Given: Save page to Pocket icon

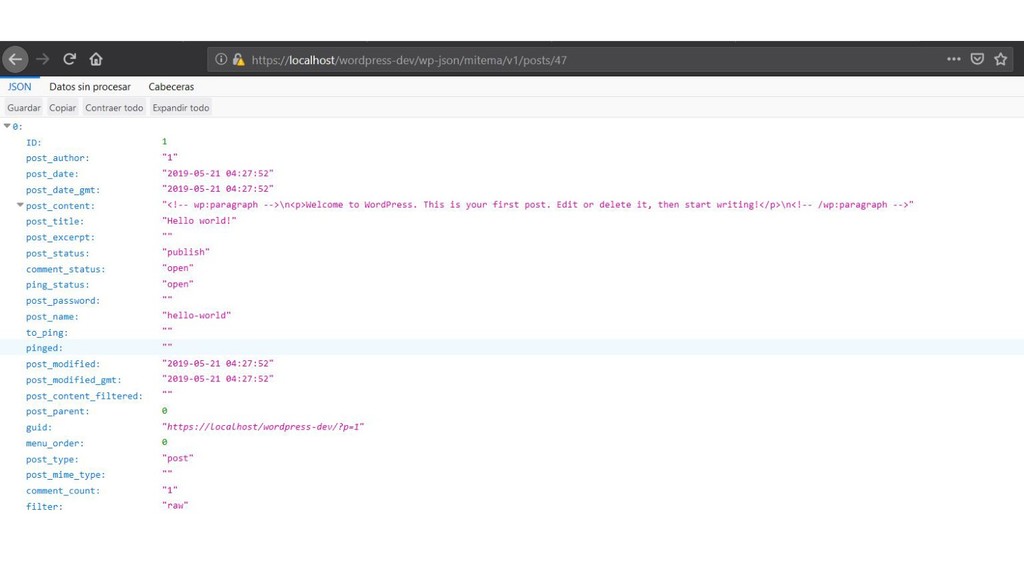Looking at the screenshot, I should [977, 59].
